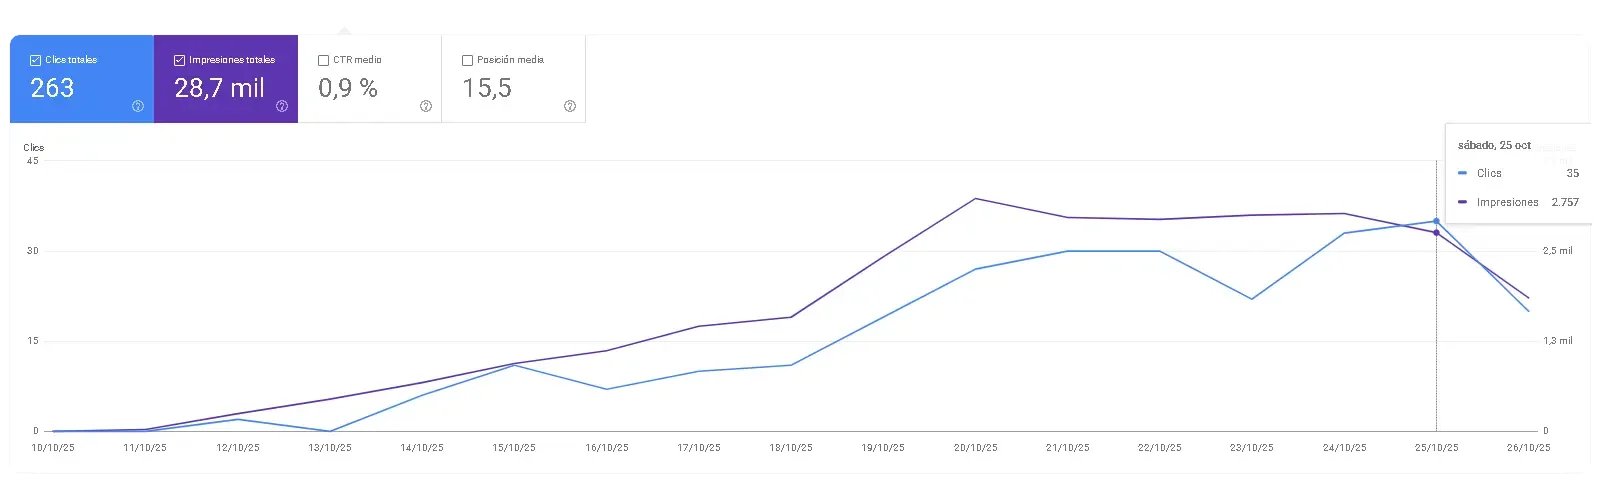Uncheck the Impresiones totales checkbox

coord(180,60)
